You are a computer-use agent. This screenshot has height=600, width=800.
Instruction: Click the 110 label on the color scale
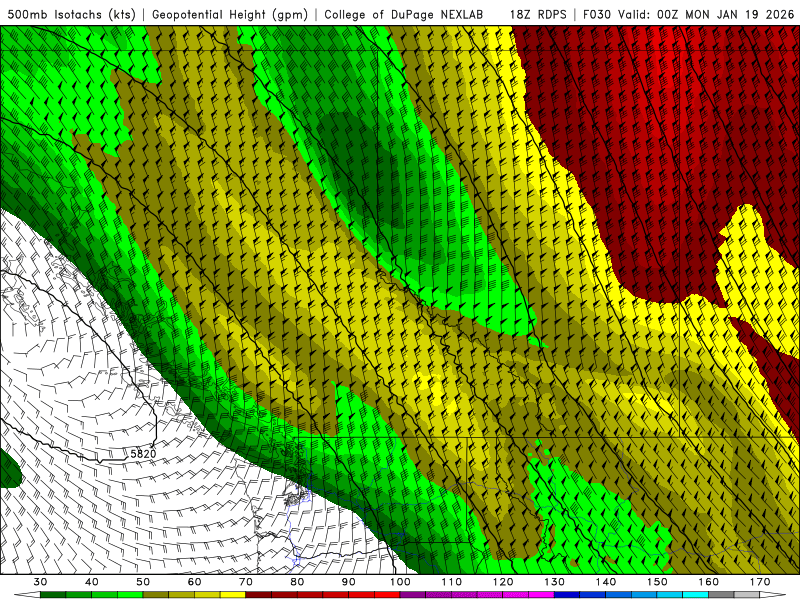click(x=452, y=582)
